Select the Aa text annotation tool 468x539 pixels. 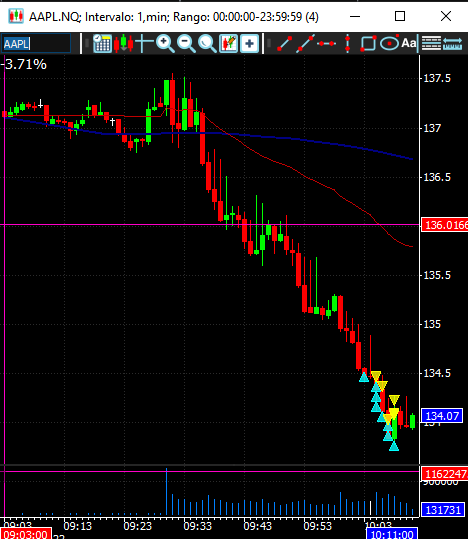[x=409, y=43]
